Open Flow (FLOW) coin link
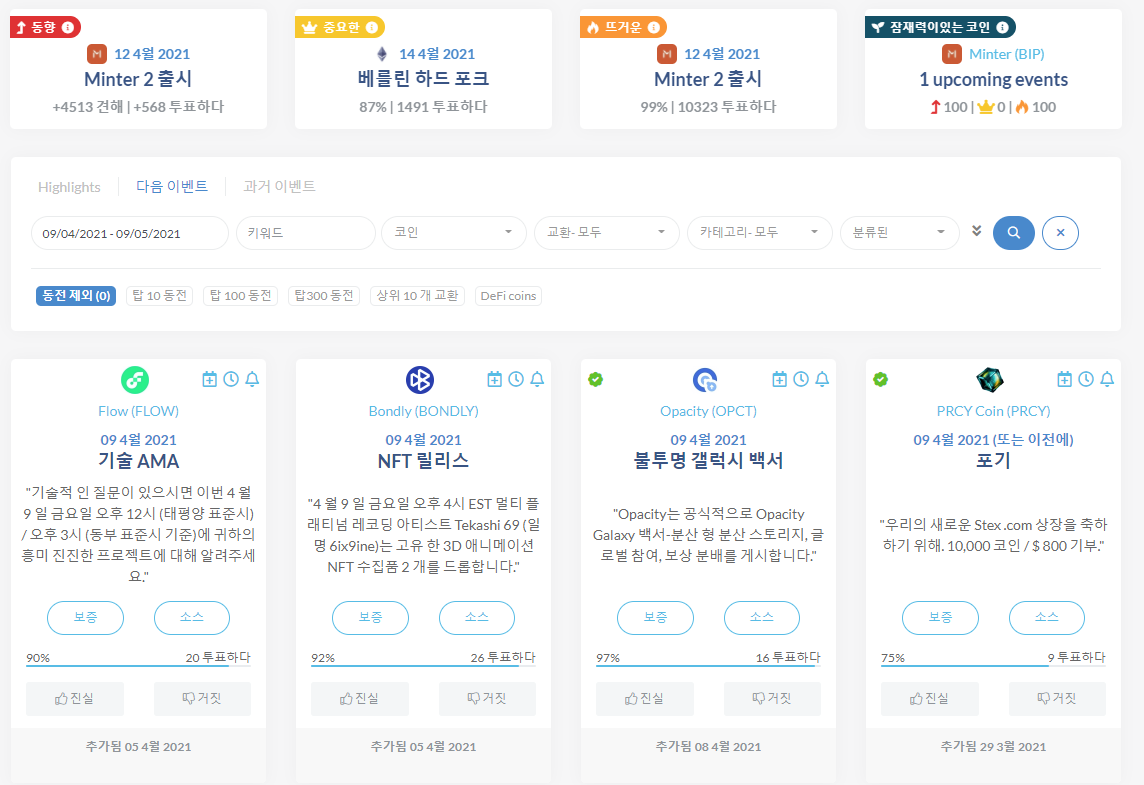1144x785 pixels. [139, 411]
